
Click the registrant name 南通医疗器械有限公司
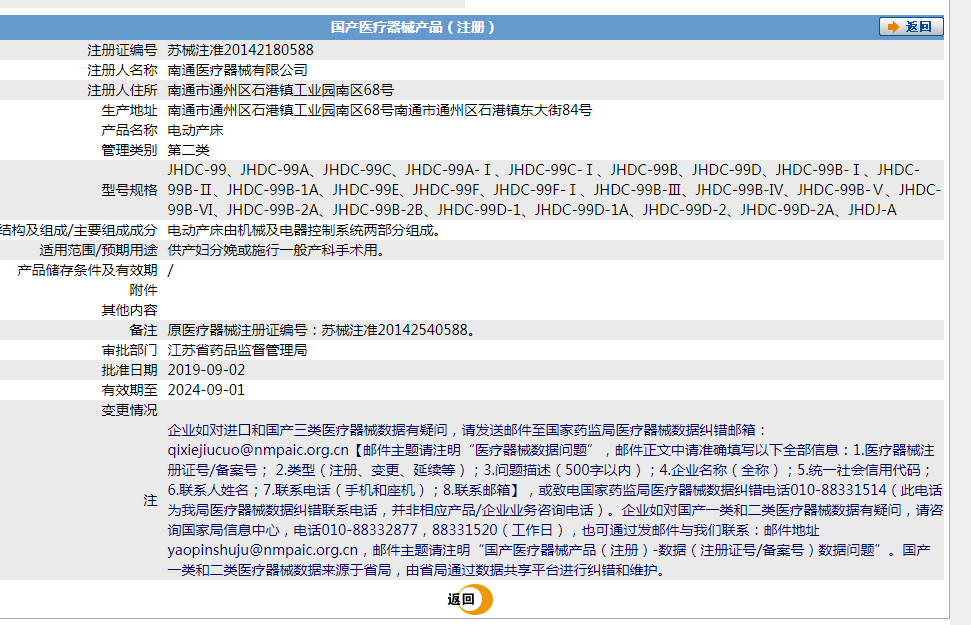(237, 70)
